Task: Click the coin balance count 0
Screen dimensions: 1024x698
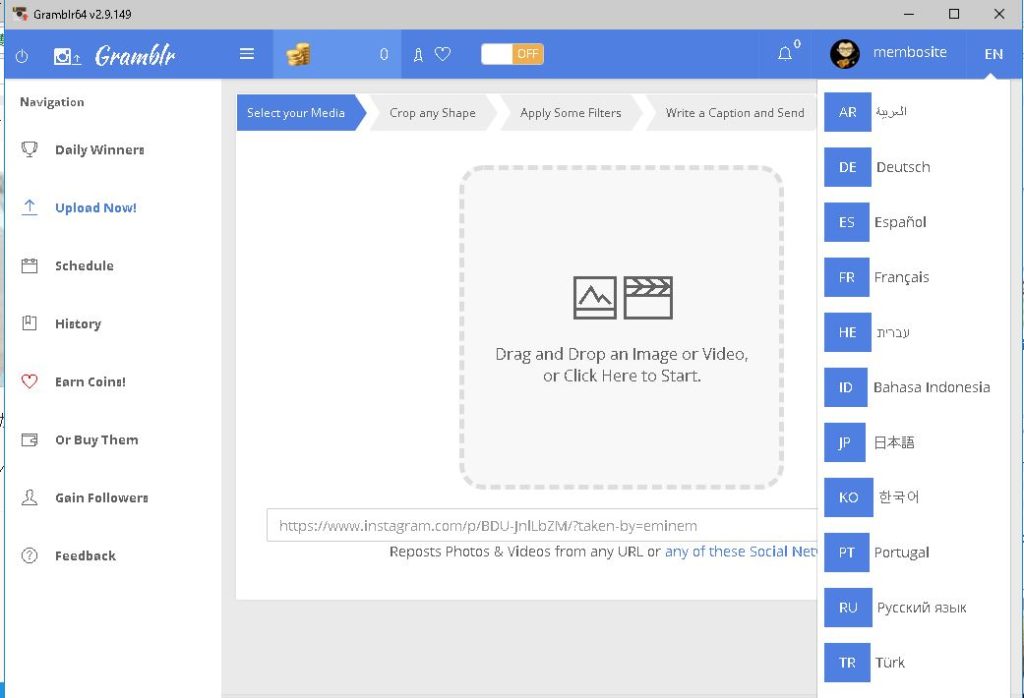Action: (x=384, y=55)
